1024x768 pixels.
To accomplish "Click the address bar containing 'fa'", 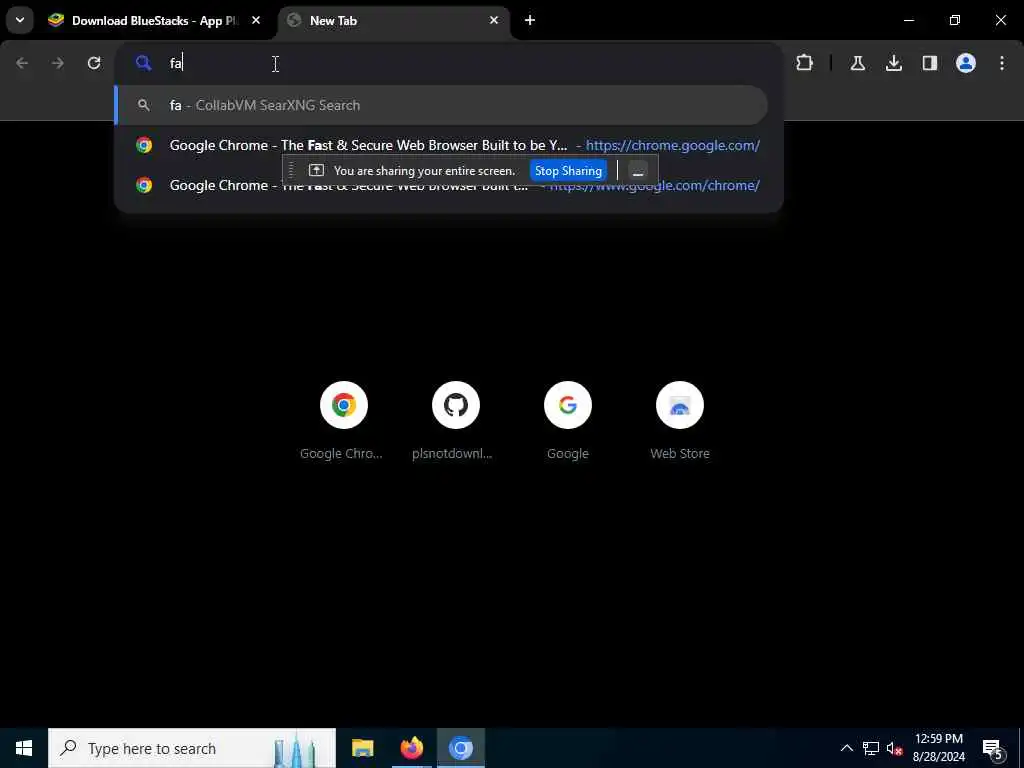I will [x=448, y=63].
